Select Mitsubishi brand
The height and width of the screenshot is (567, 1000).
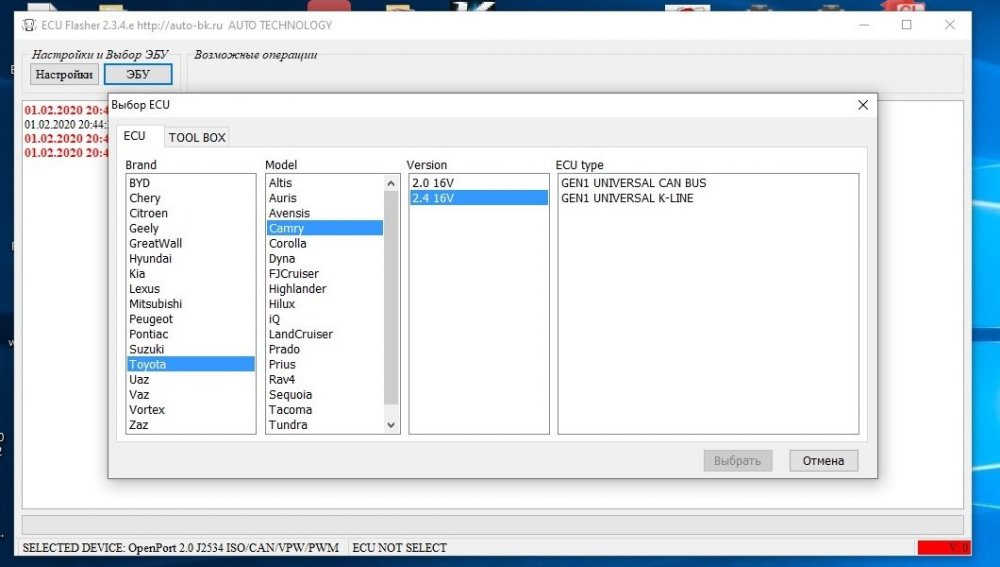(x=190, y=304)
